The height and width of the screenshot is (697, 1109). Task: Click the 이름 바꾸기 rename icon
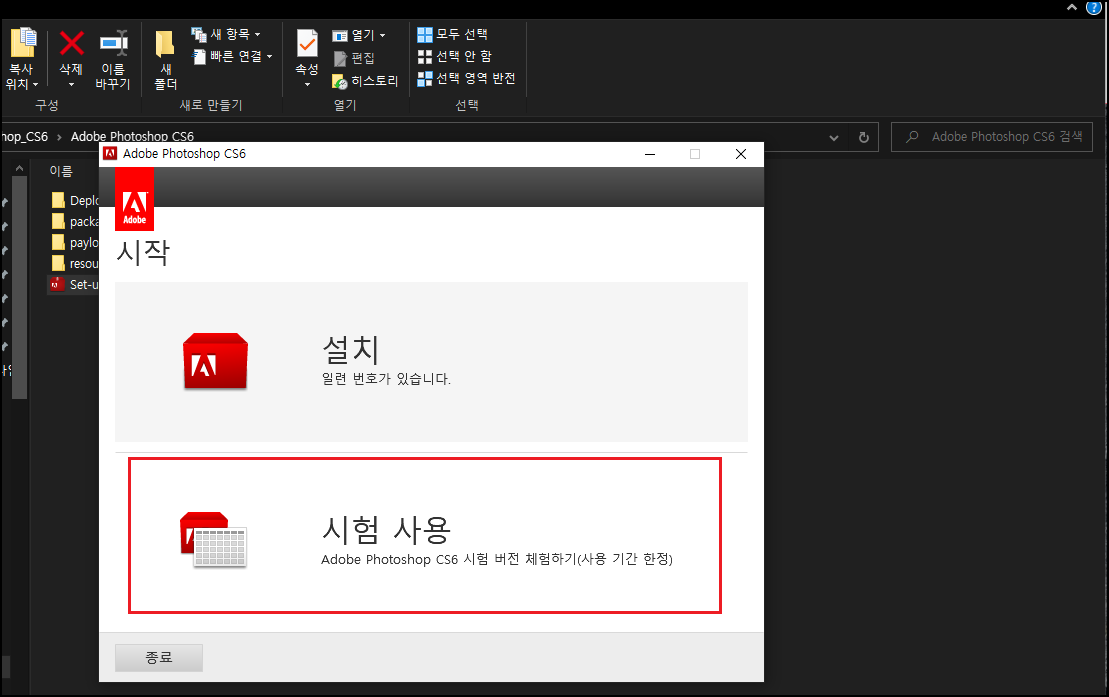pos(113,43)
